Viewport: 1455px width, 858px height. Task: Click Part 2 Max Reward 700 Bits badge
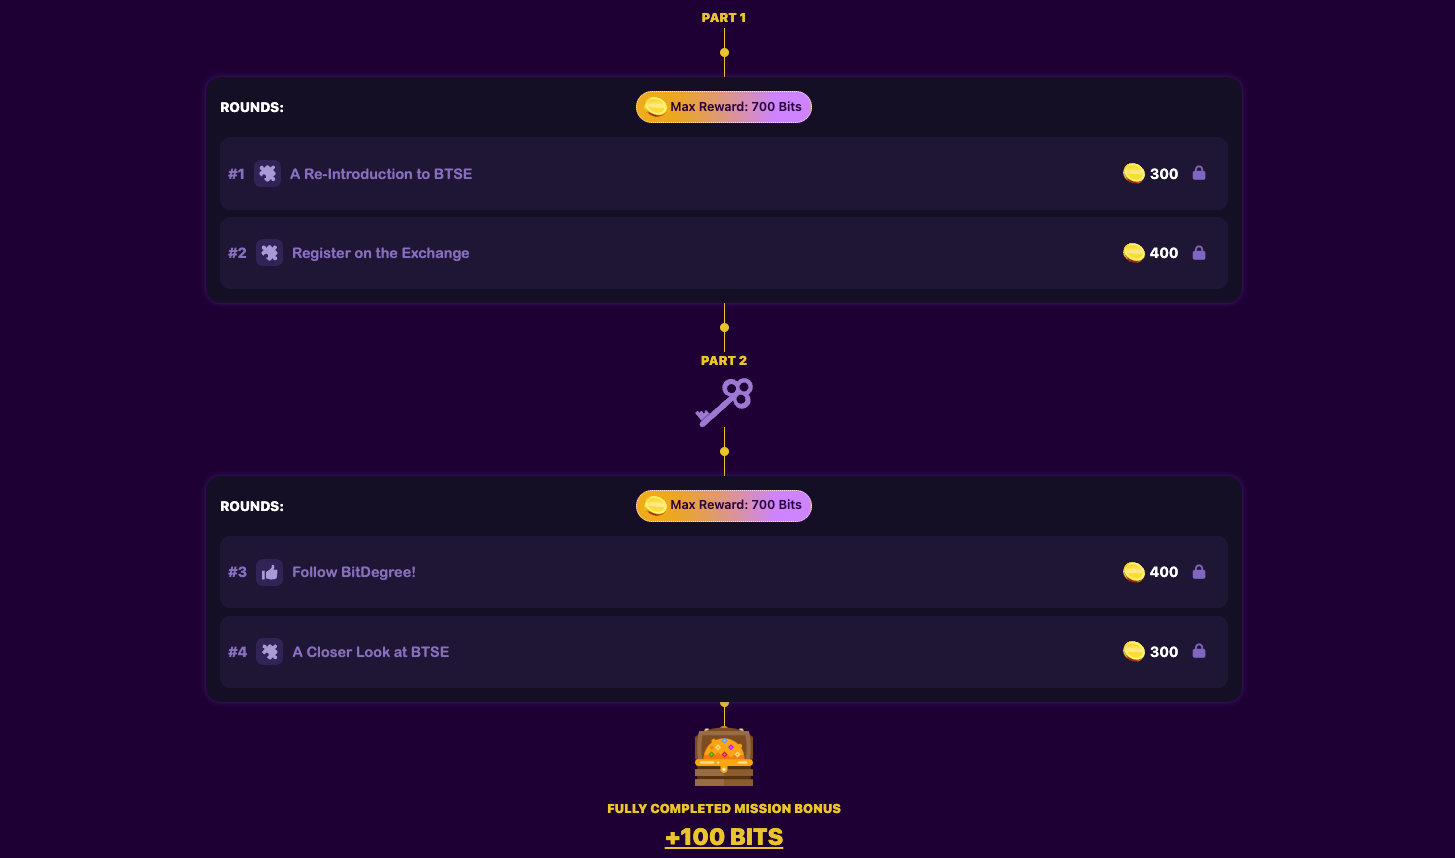pyautogui.click(x=724, y=505)
